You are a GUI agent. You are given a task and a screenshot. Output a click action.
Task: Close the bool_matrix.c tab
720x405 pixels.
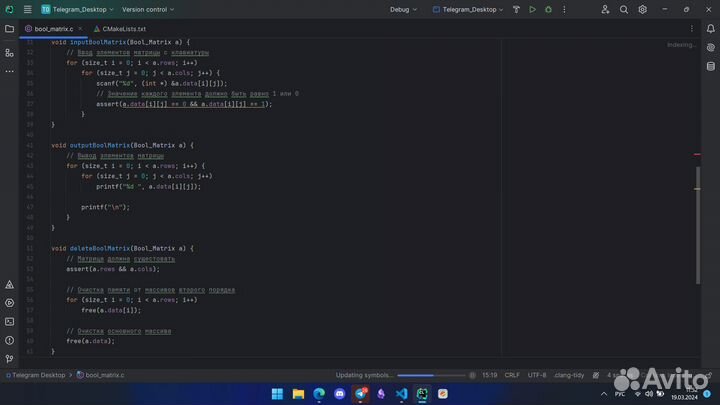tap(80, 28)
